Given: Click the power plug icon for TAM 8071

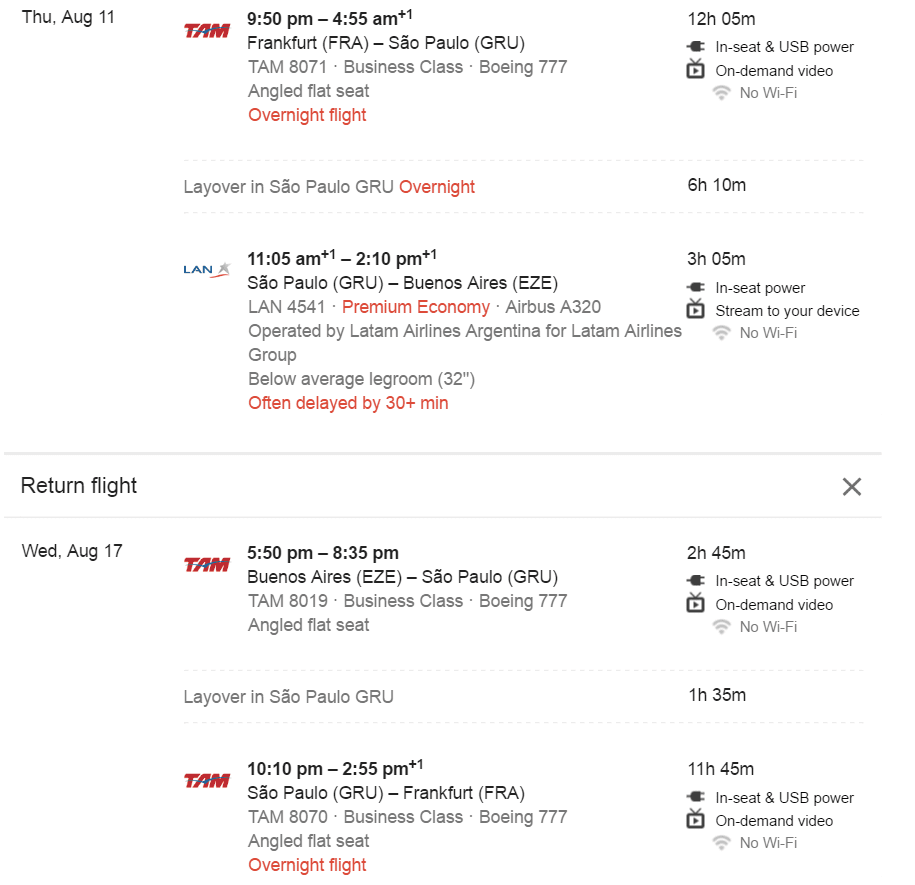Looking at the screenshot, I should [x=696, y=46].
